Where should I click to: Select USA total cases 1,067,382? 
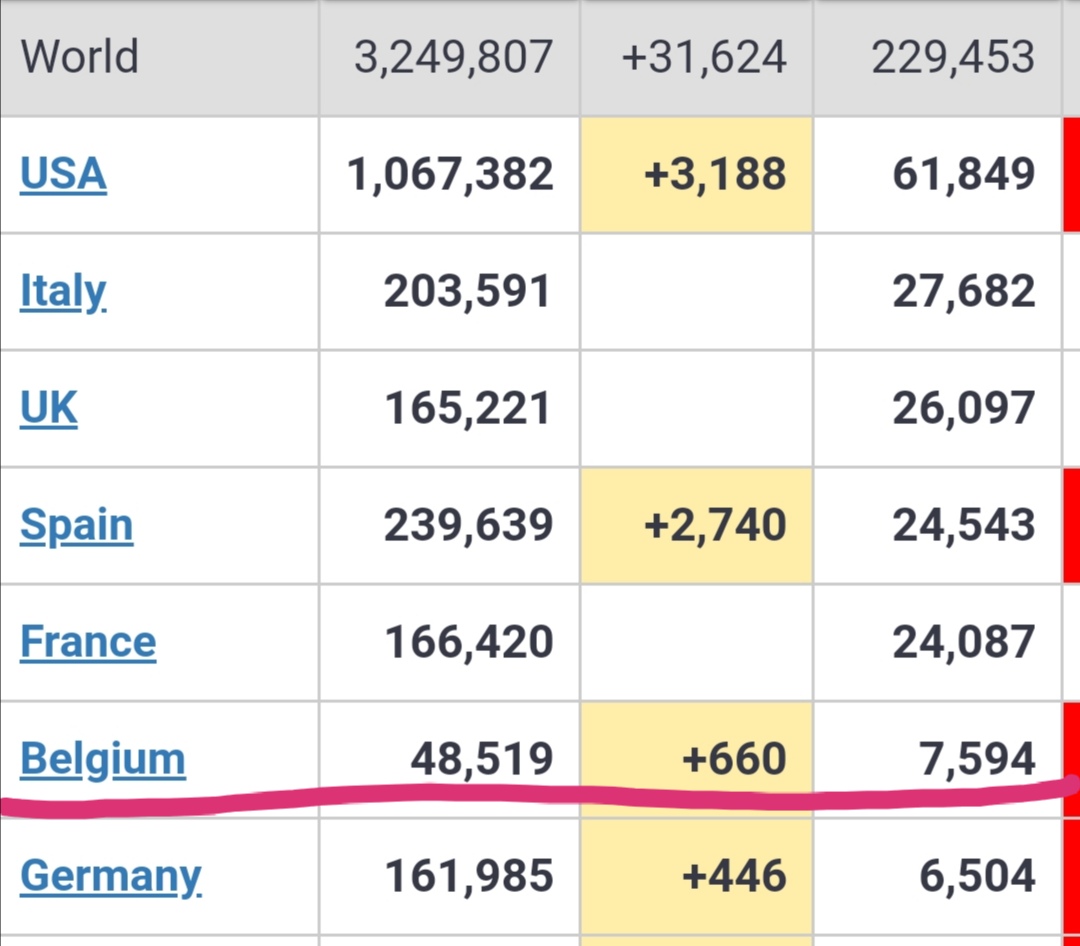(450, 174)
